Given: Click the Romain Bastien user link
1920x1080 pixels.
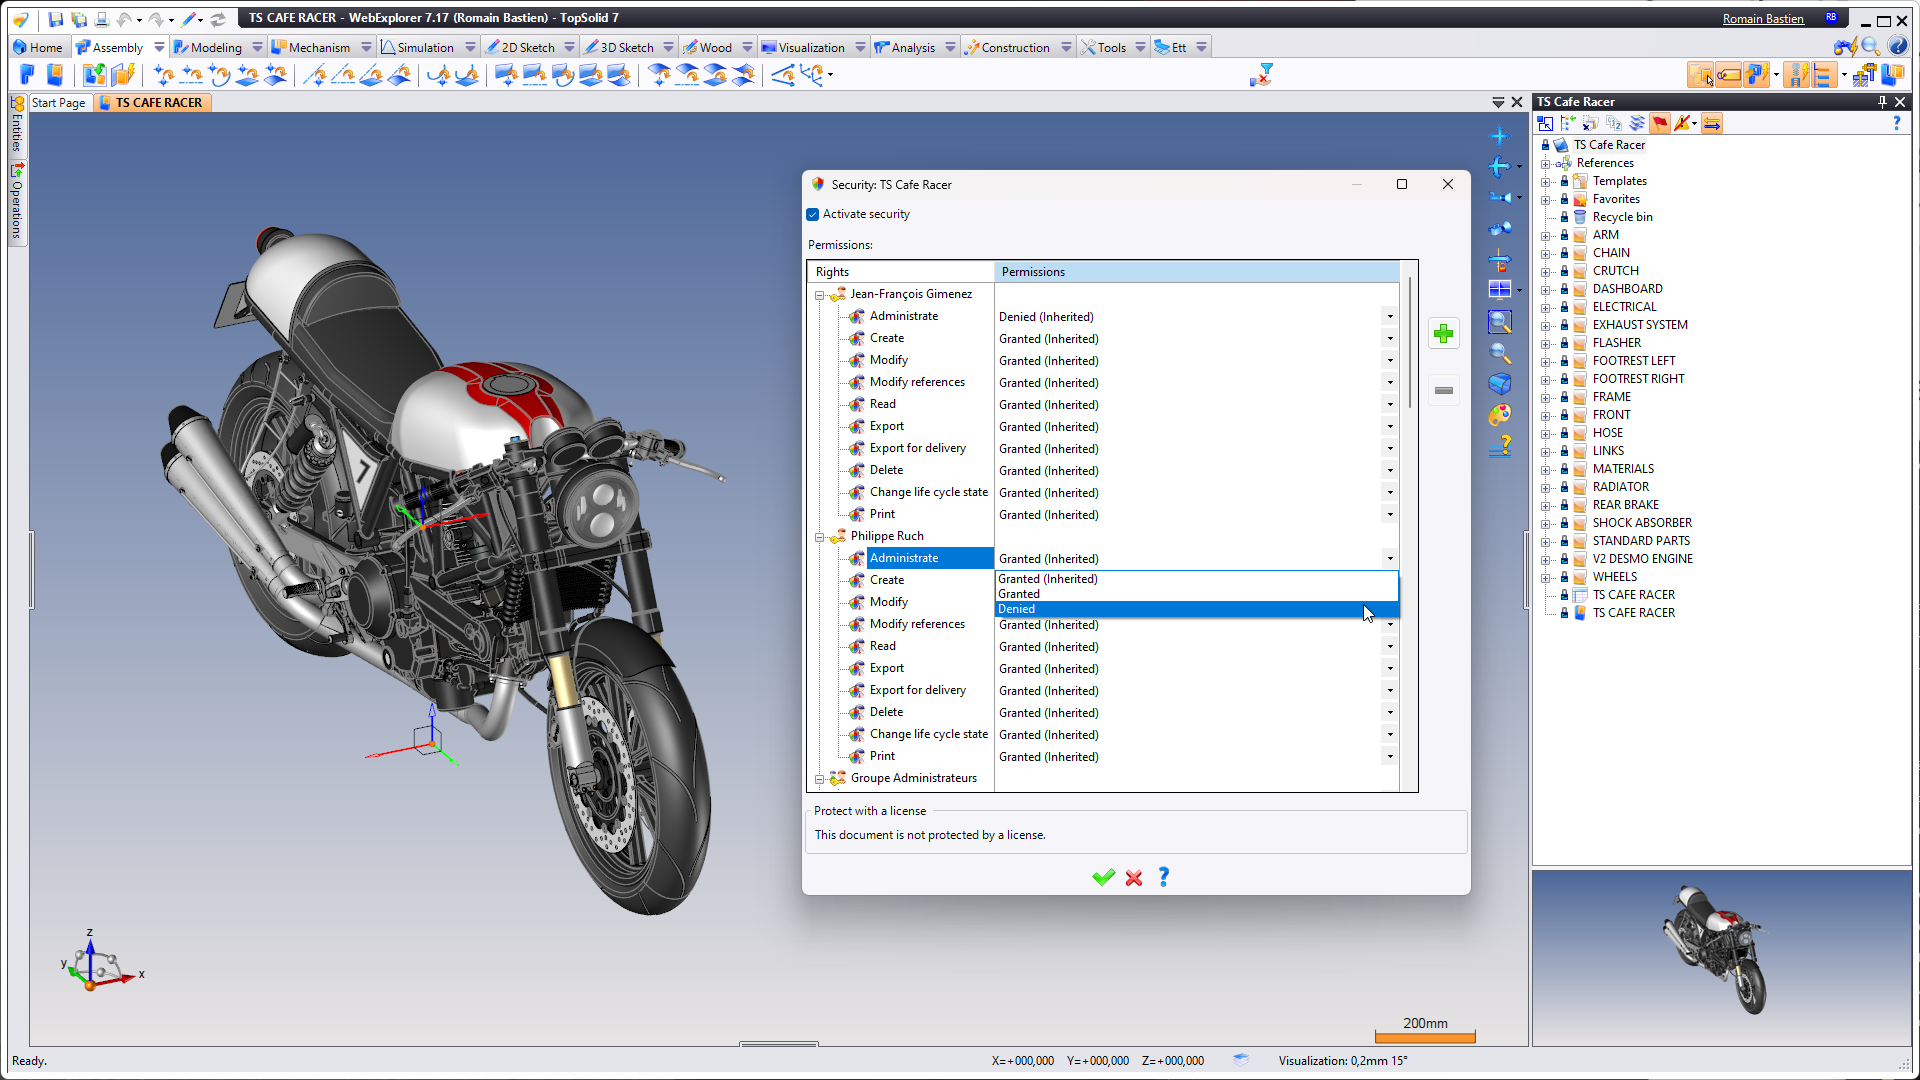Looking at the screenshot, I should tap(1763, 19).
